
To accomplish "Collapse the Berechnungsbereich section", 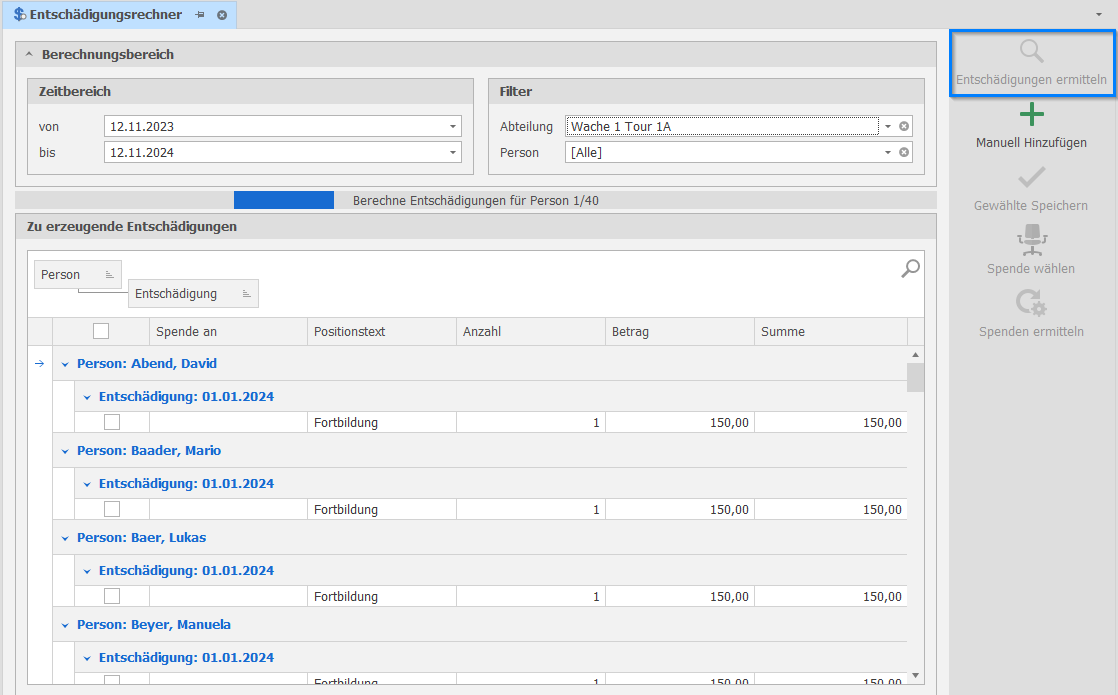I will [x=29, y=55].
